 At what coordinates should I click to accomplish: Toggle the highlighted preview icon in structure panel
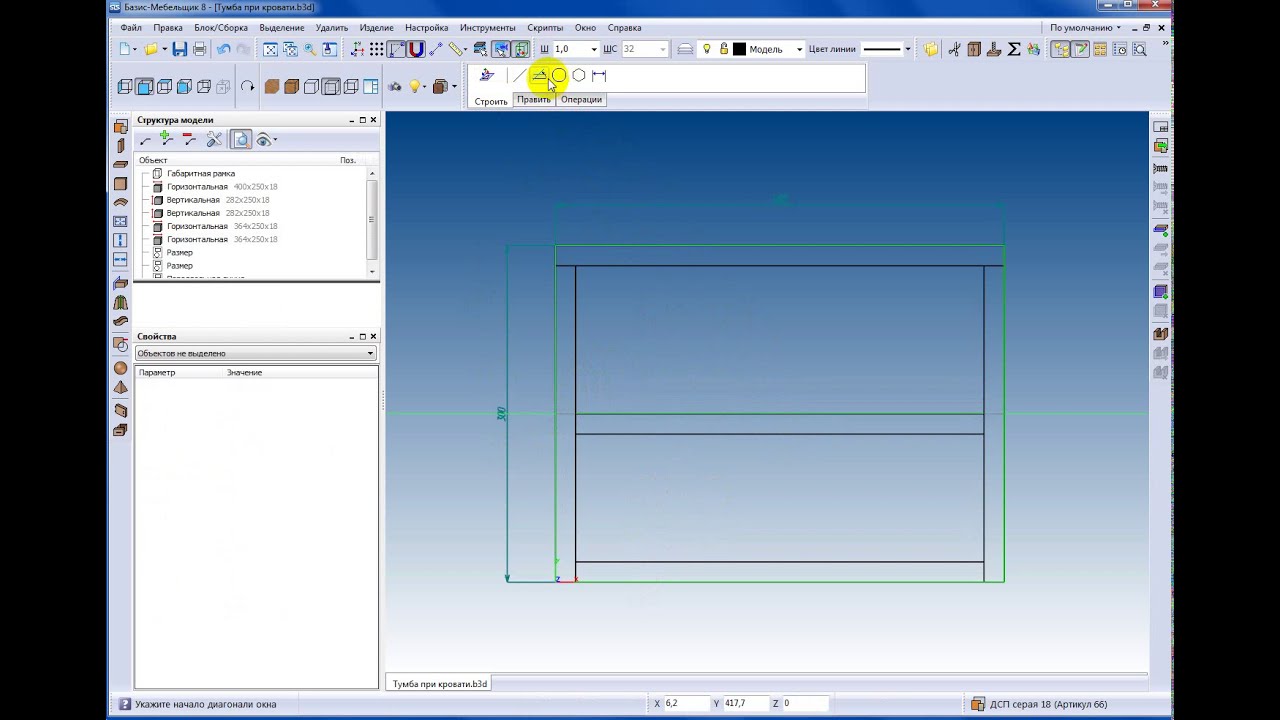click(x=241, y=140)
